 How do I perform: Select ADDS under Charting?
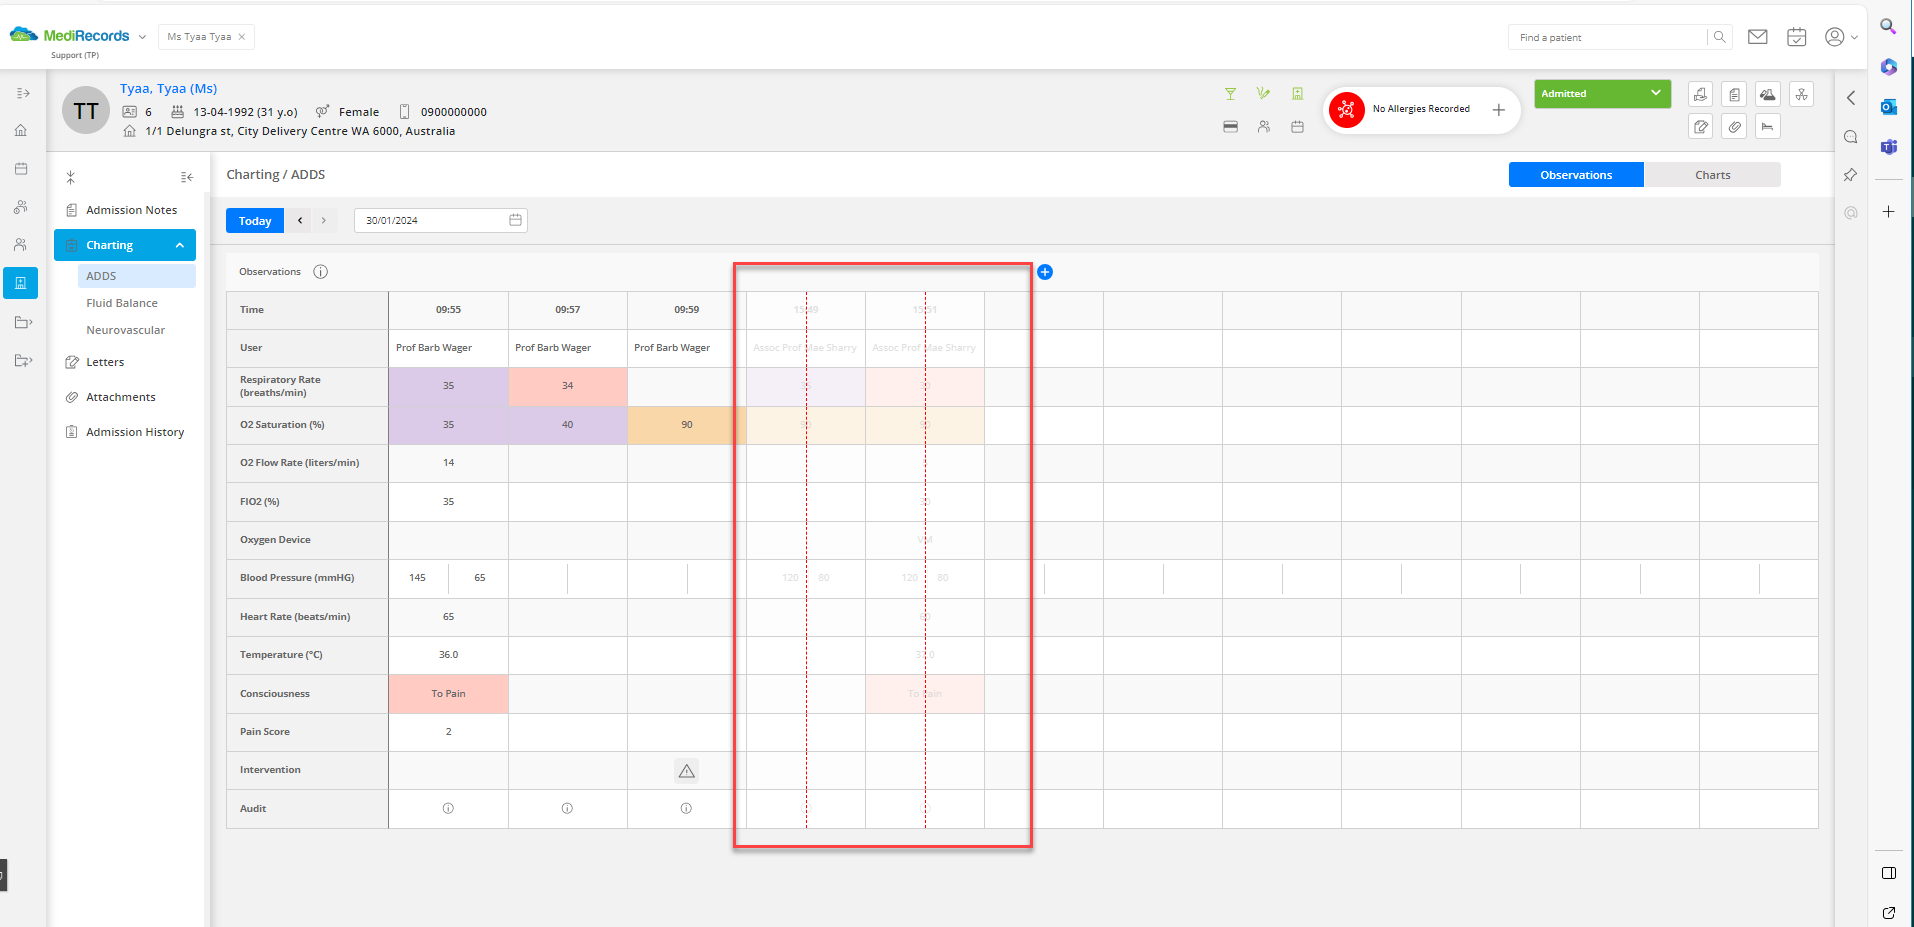tap(137, 276)
